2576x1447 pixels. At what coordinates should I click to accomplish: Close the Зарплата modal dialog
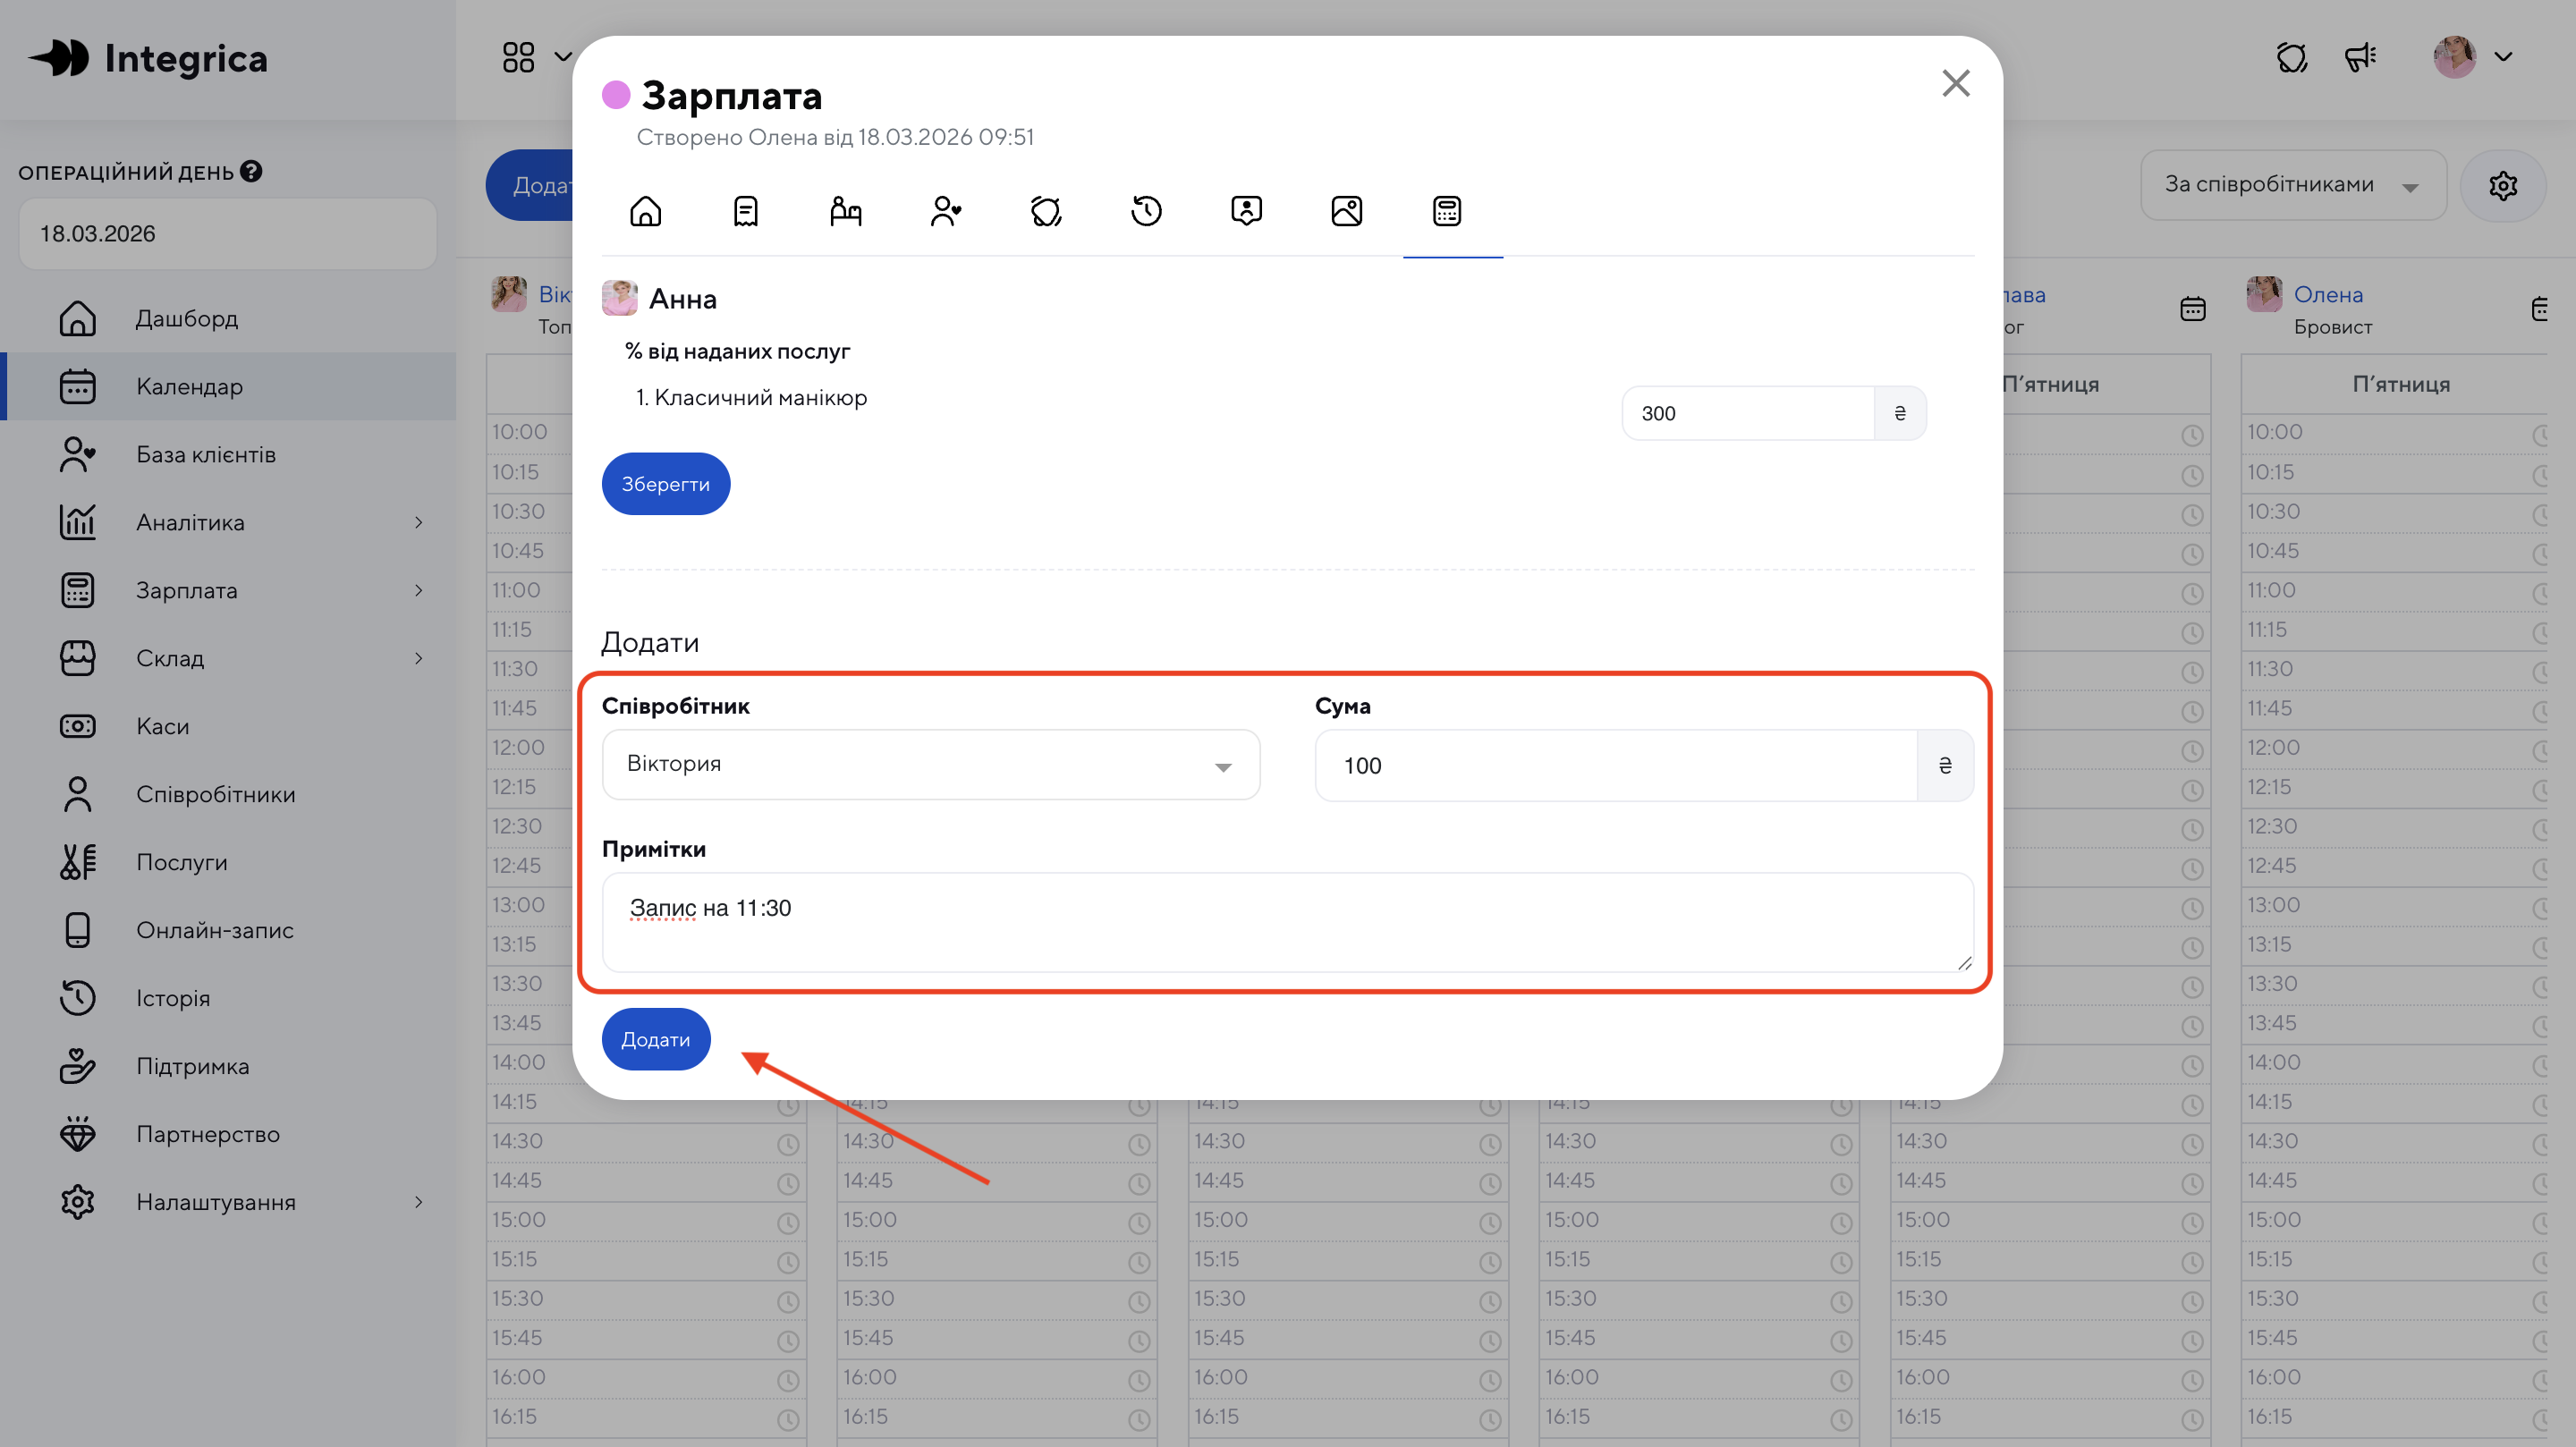tap(1955, 83)
